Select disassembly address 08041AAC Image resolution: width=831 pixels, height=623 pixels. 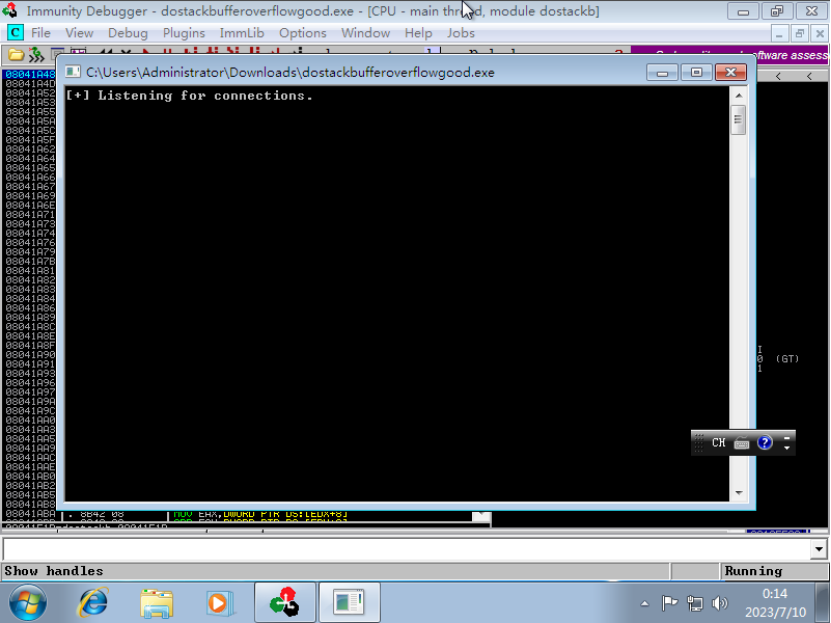pyautogui.click(x=30, y=457)
